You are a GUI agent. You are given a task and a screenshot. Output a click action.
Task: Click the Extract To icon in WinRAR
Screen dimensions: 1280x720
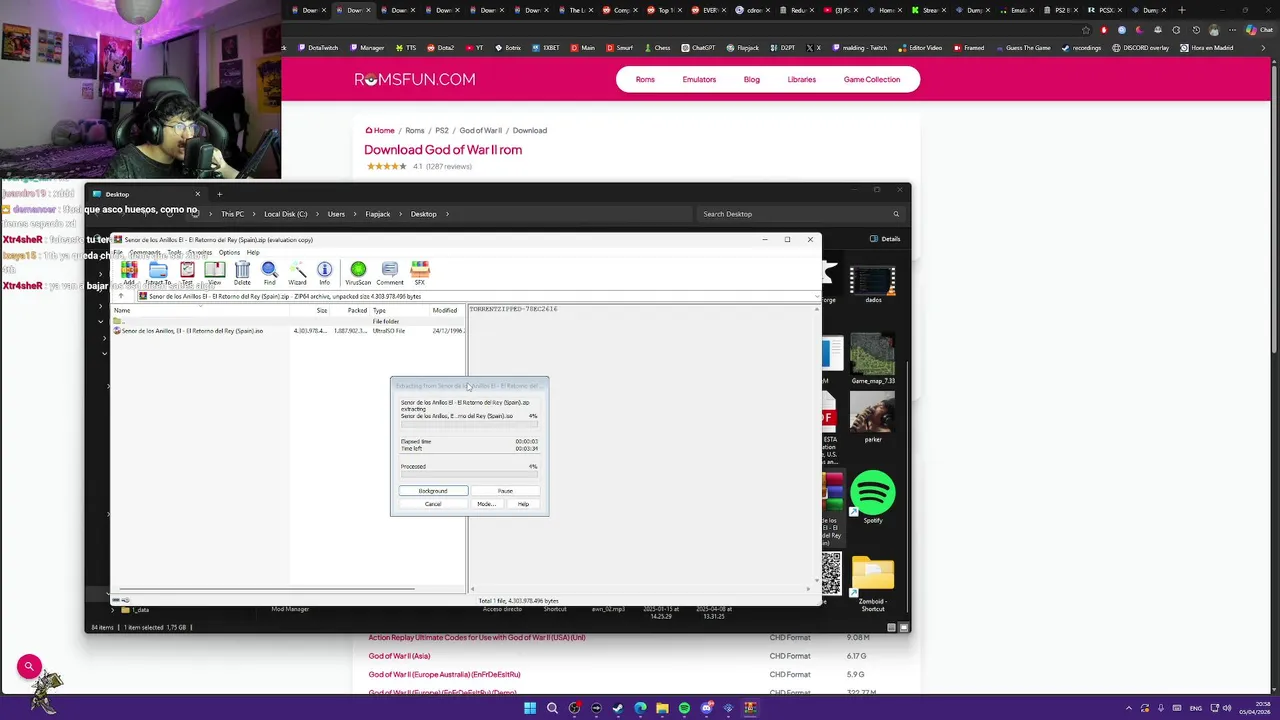(x=158, y=273)
